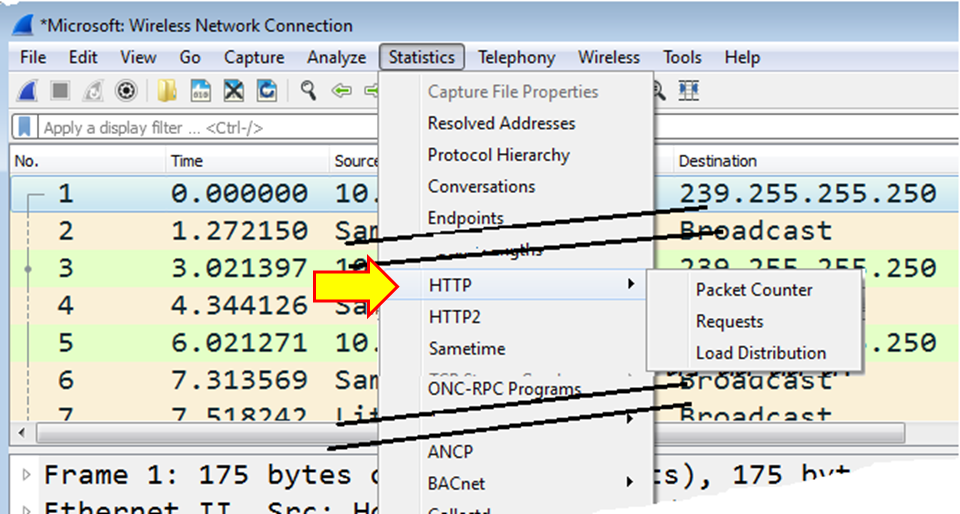Open the Wireless menu
This screenshot has width=960, height=514.
click(609, 58)
